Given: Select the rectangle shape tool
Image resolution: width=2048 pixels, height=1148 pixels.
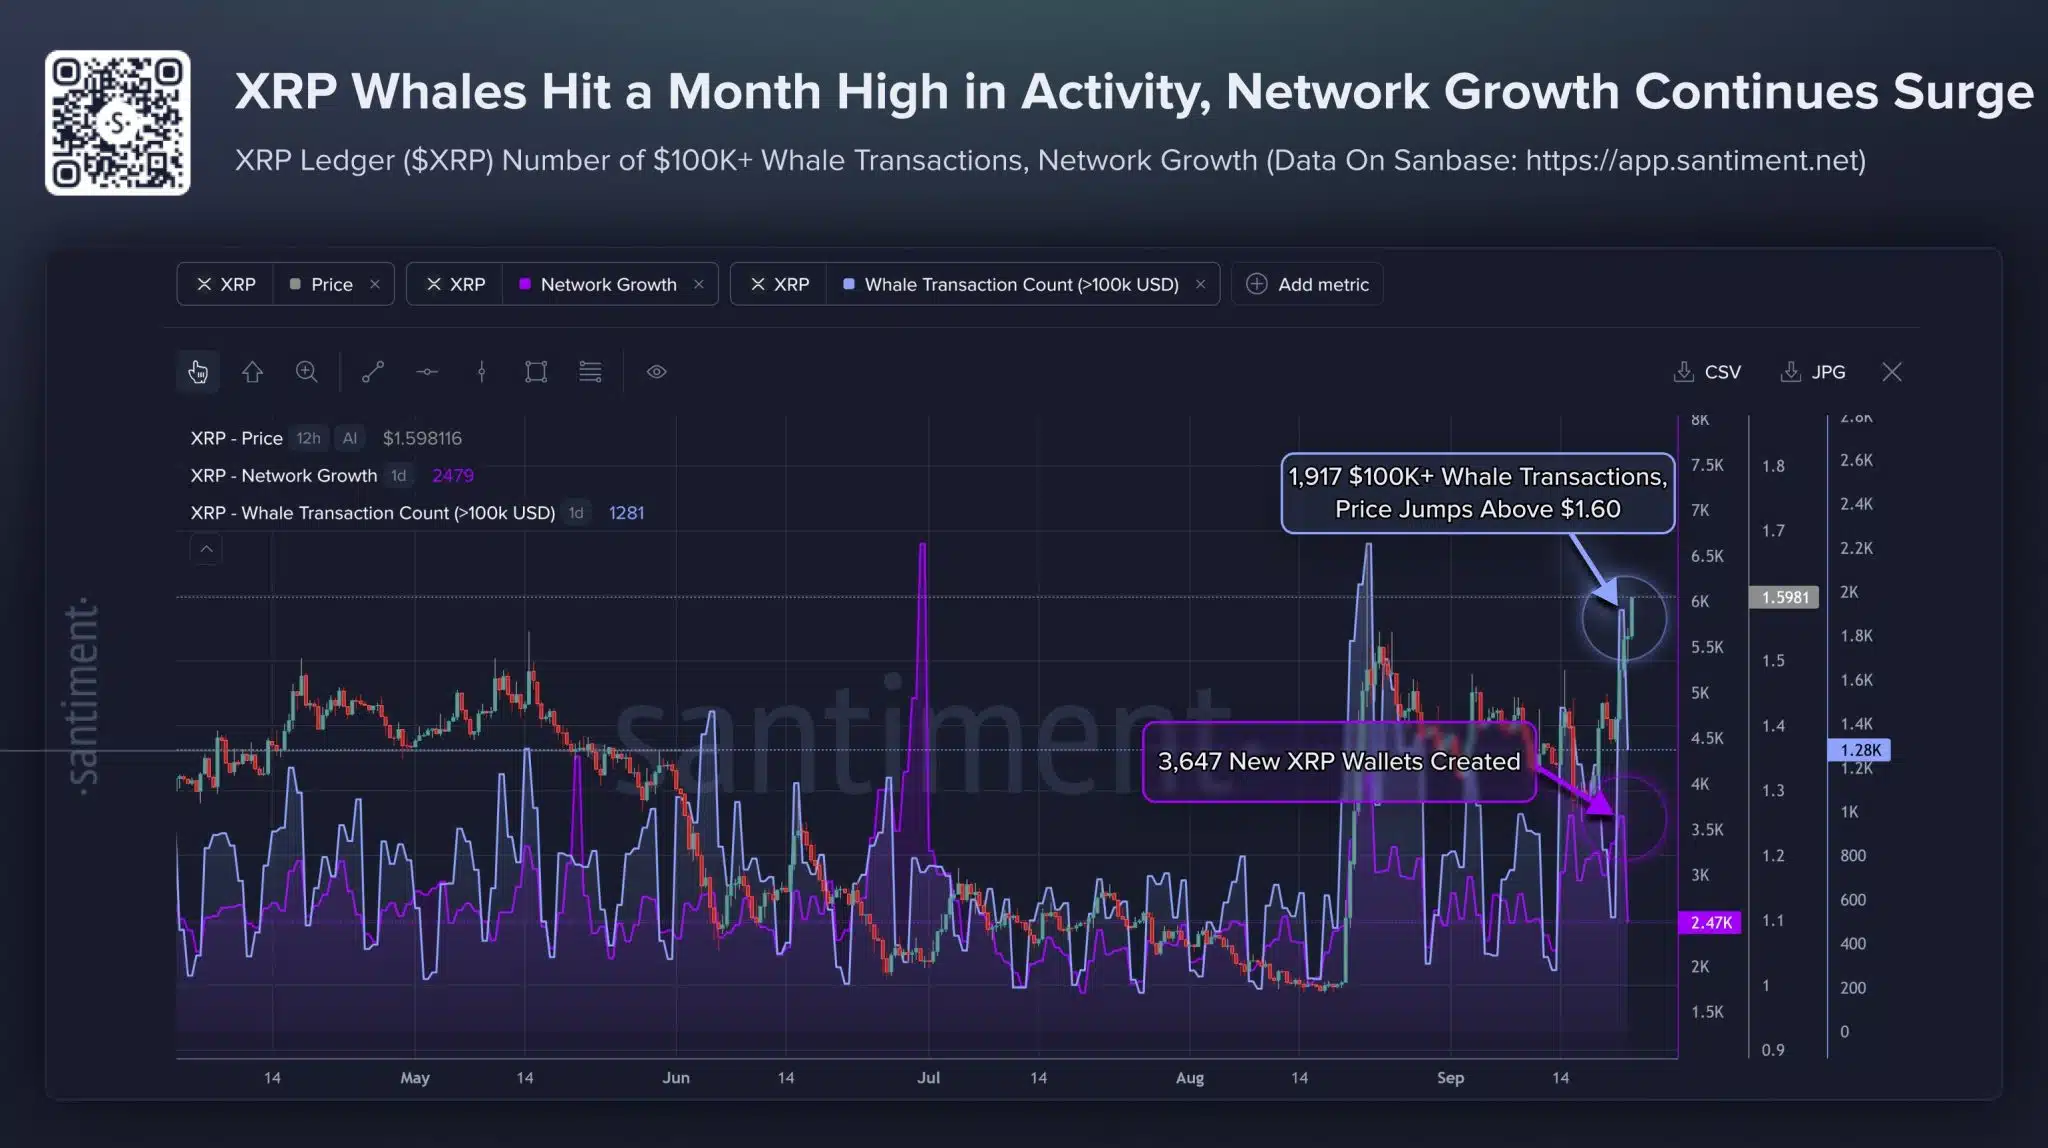Looking at the screenshot, I should [x=536, y=372].
